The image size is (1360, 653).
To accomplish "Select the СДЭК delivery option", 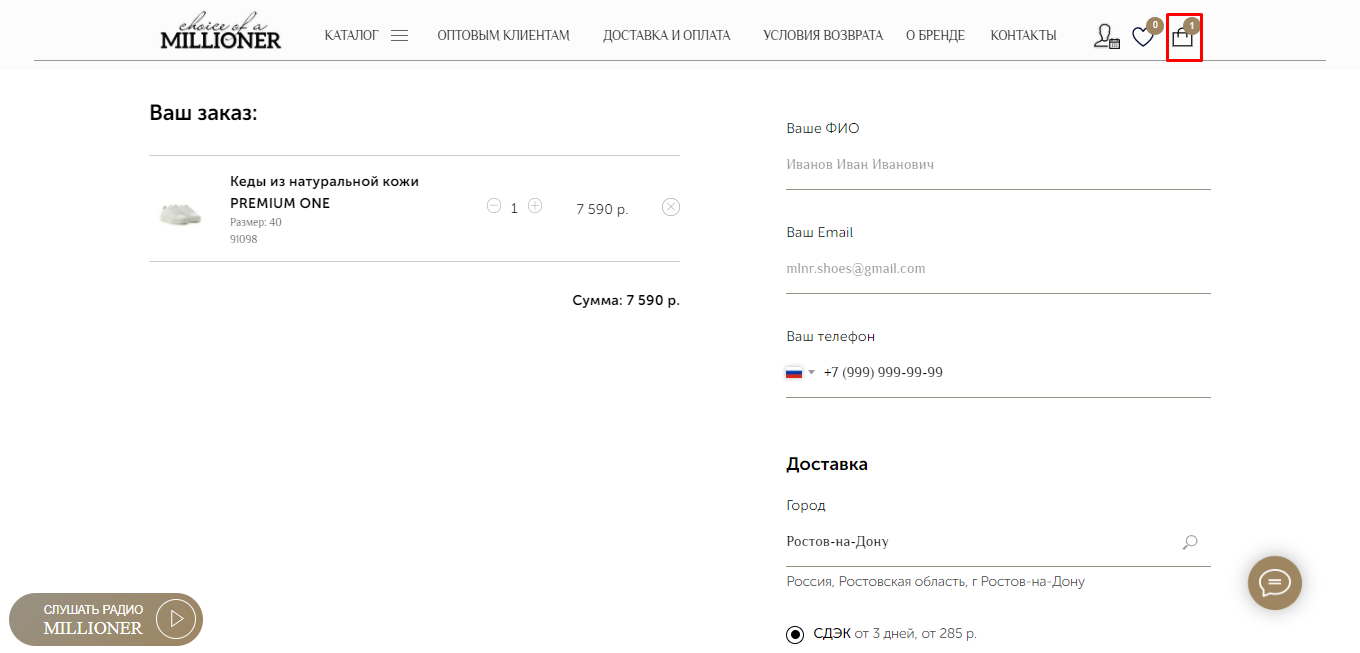I will pos(795,634).
